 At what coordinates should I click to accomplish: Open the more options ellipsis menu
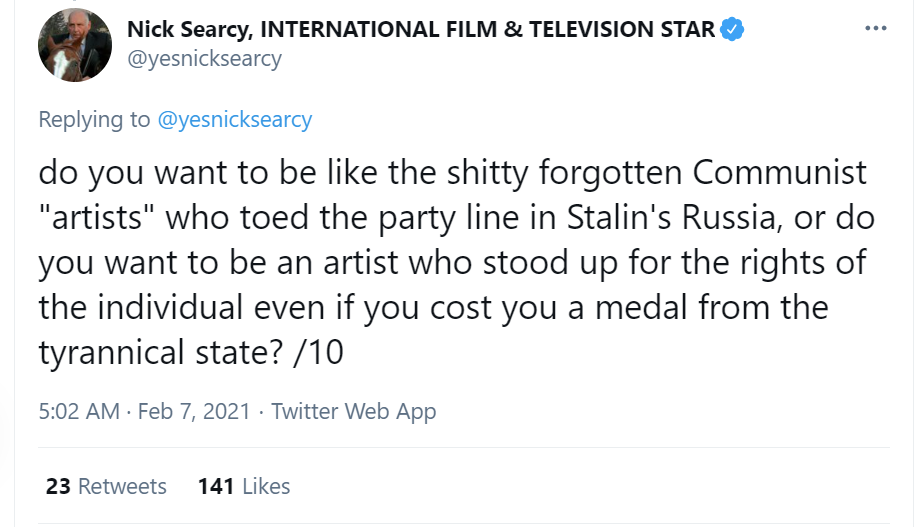[x=875, y=29]
